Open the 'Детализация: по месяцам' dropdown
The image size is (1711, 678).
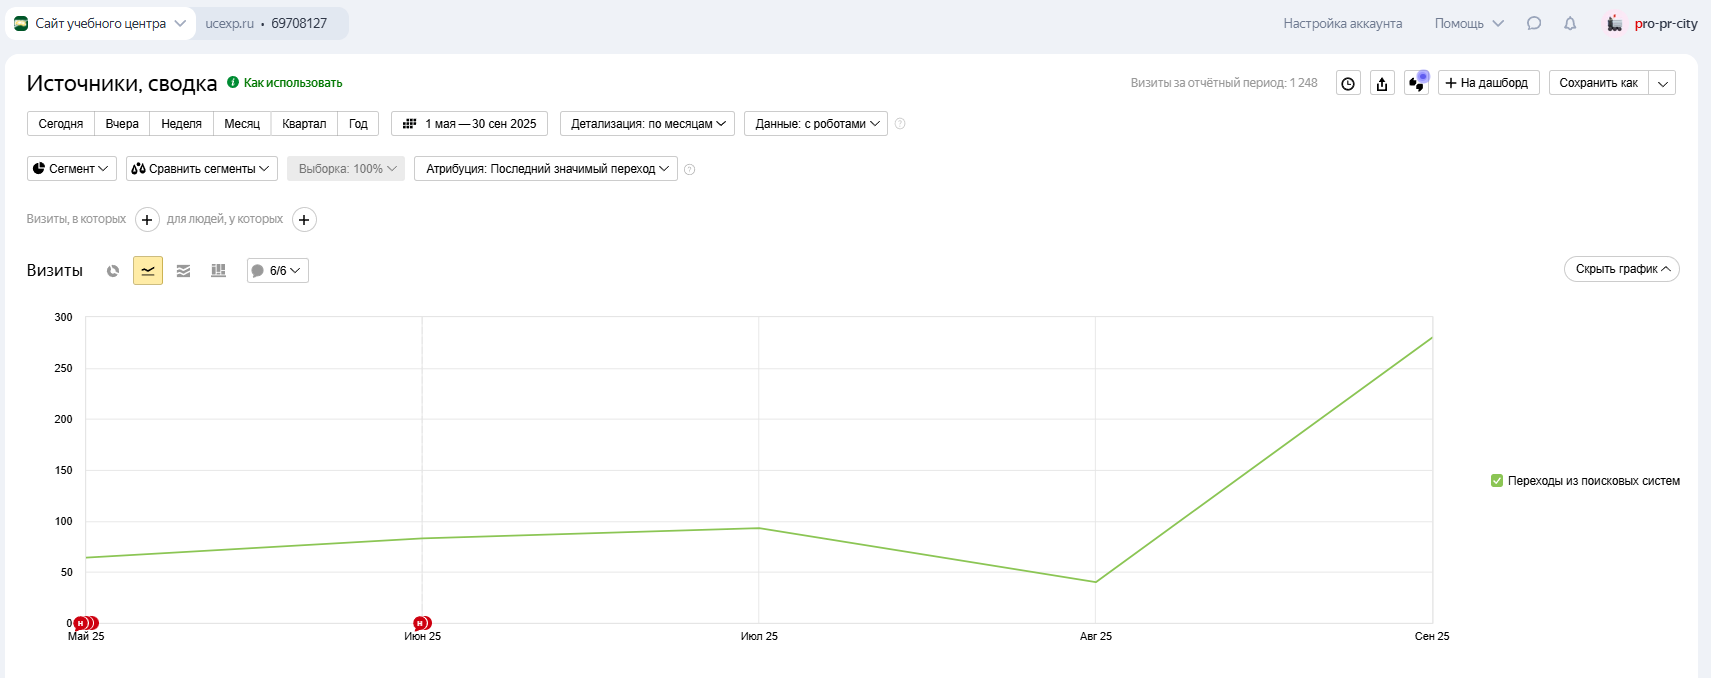click(647, 124)
